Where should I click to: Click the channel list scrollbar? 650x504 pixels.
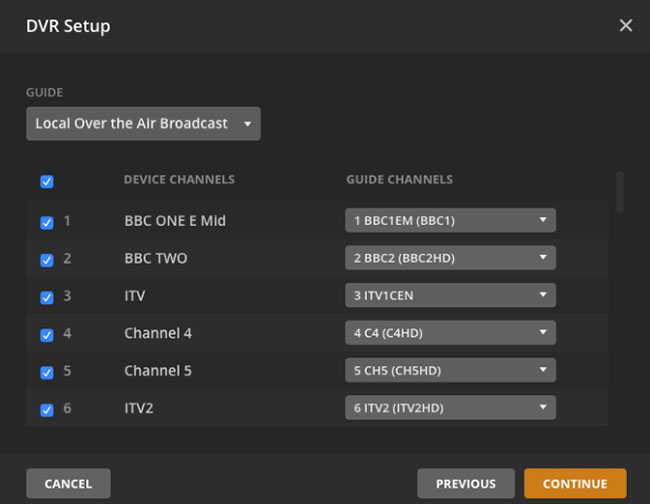[x=620, y=192]
